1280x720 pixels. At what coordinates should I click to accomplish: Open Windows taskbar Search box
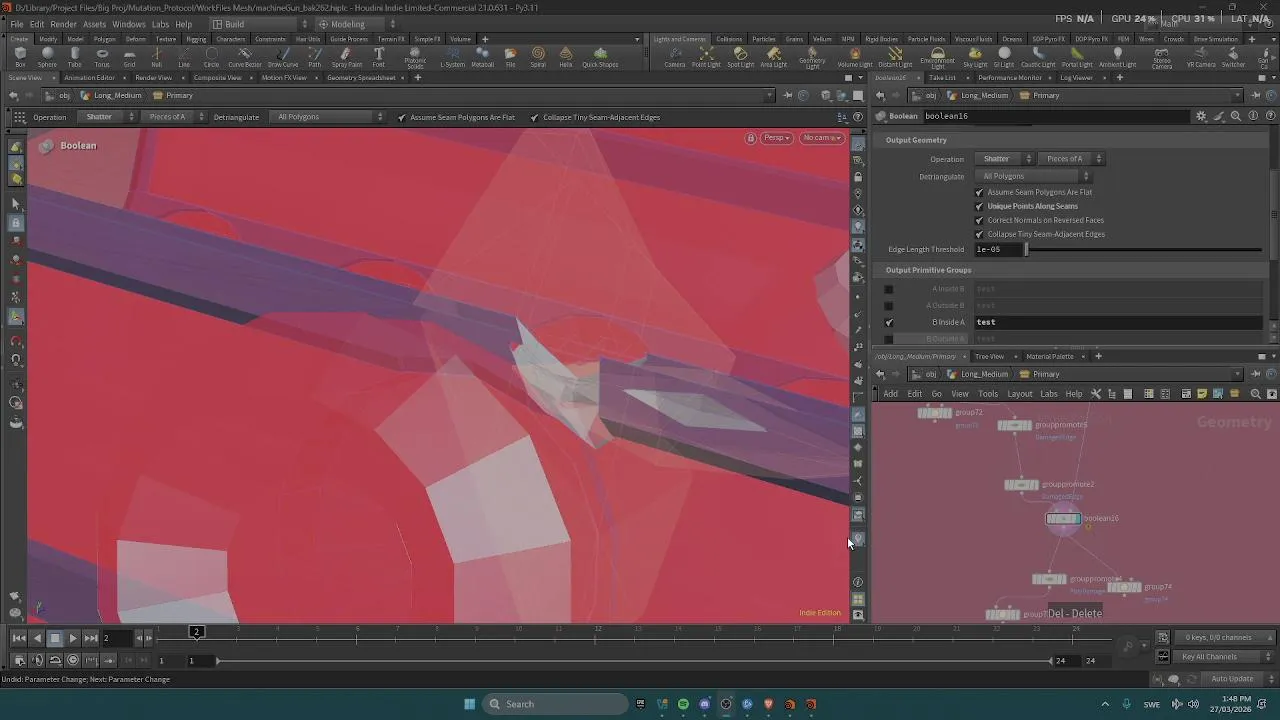(555, 704)
